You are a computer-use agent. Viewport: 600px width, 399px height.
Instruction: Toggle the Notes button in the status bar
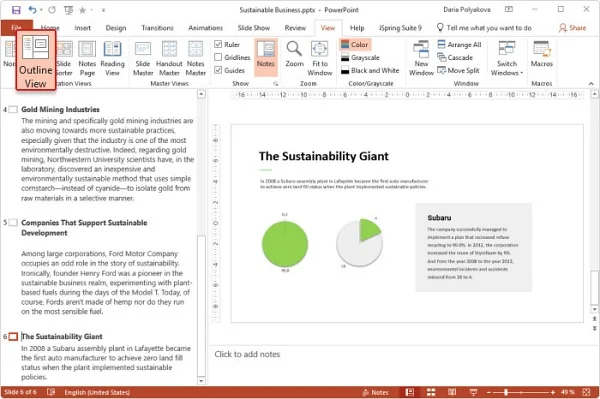[375, 392]
